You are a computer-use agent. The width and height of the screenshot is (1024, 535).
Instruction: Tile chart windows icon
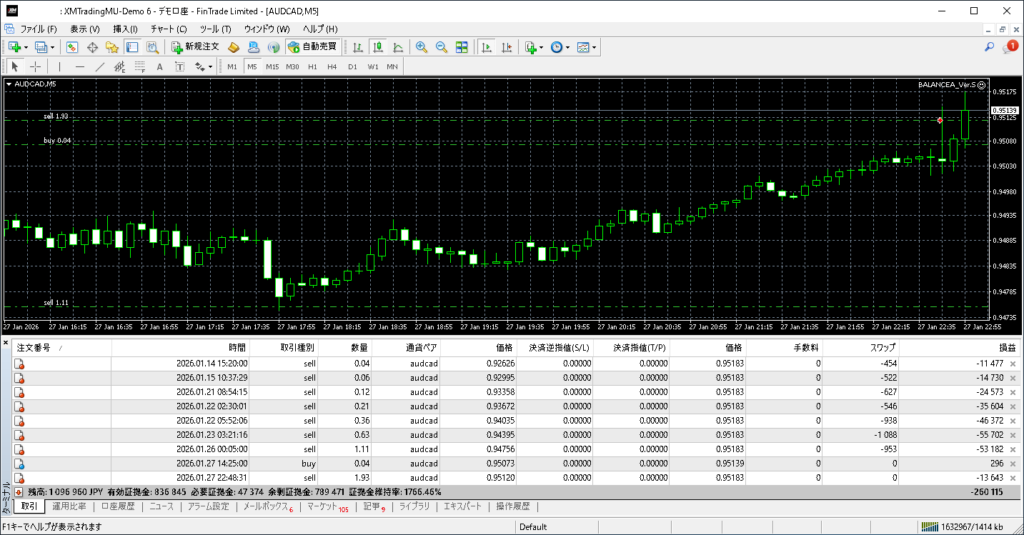(462, 47)
